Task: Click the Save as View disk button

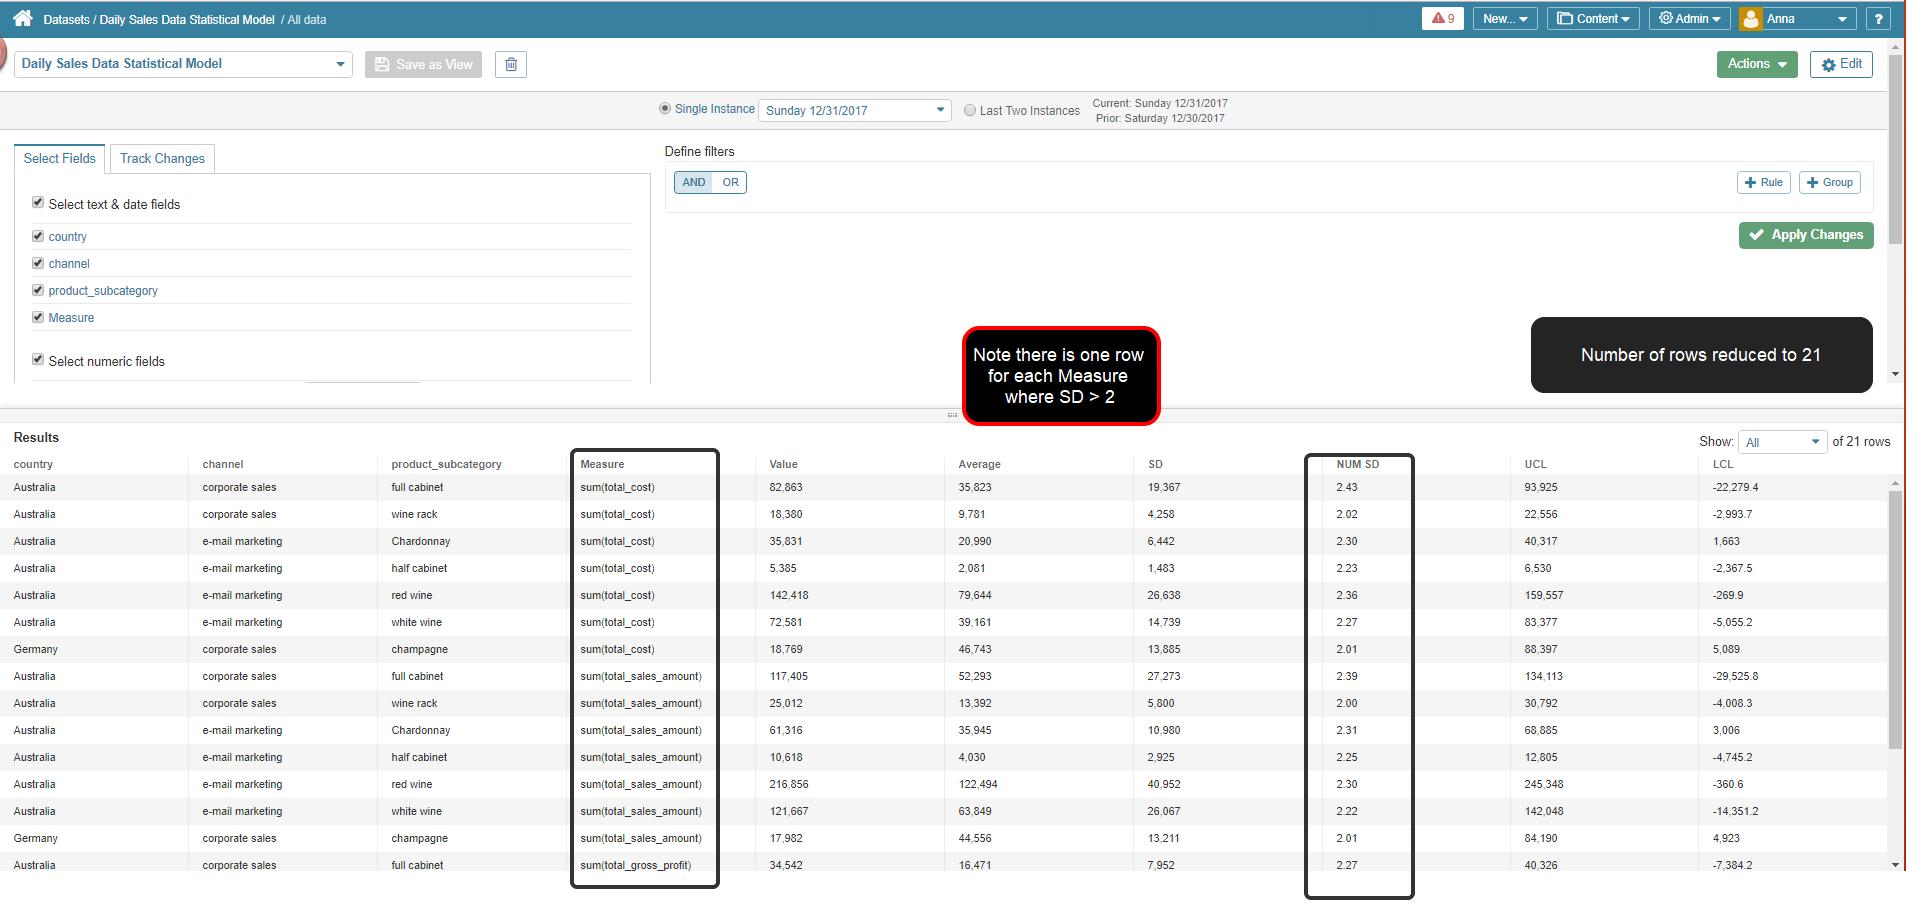Action: point(423,65)
